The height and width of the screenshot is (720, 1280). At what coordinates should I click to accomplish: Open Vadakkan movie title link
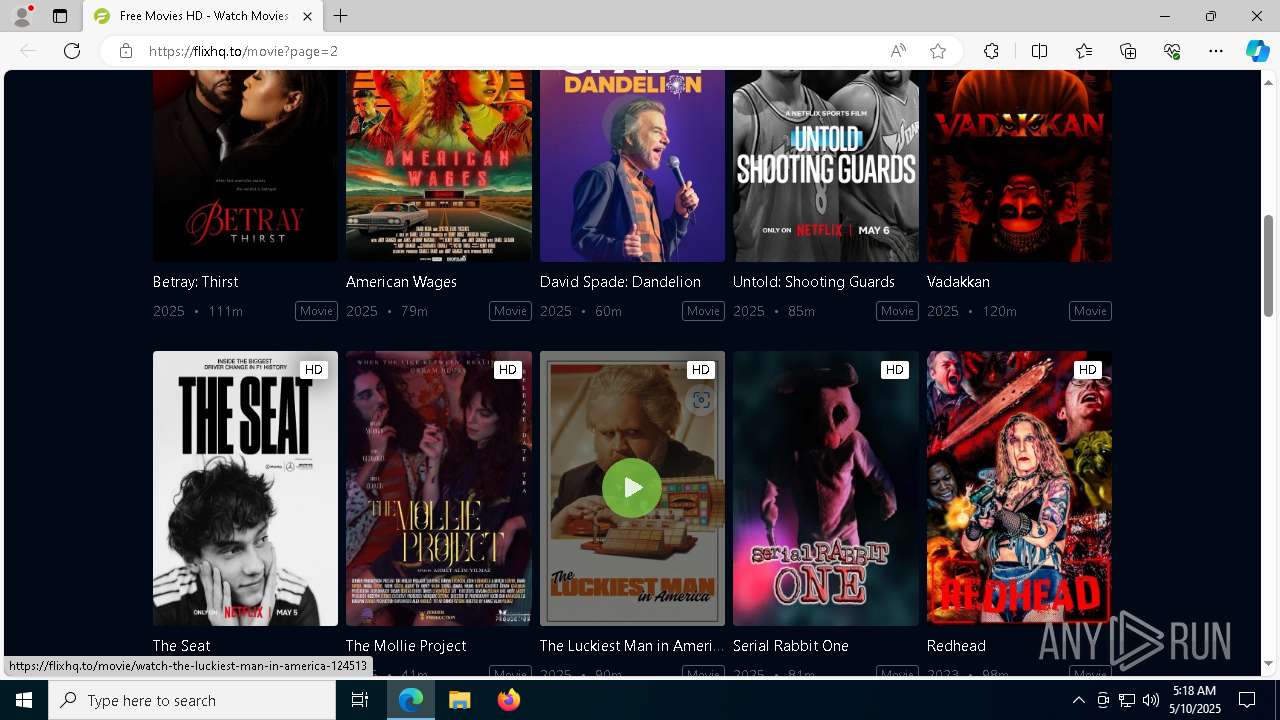point(958,282)
